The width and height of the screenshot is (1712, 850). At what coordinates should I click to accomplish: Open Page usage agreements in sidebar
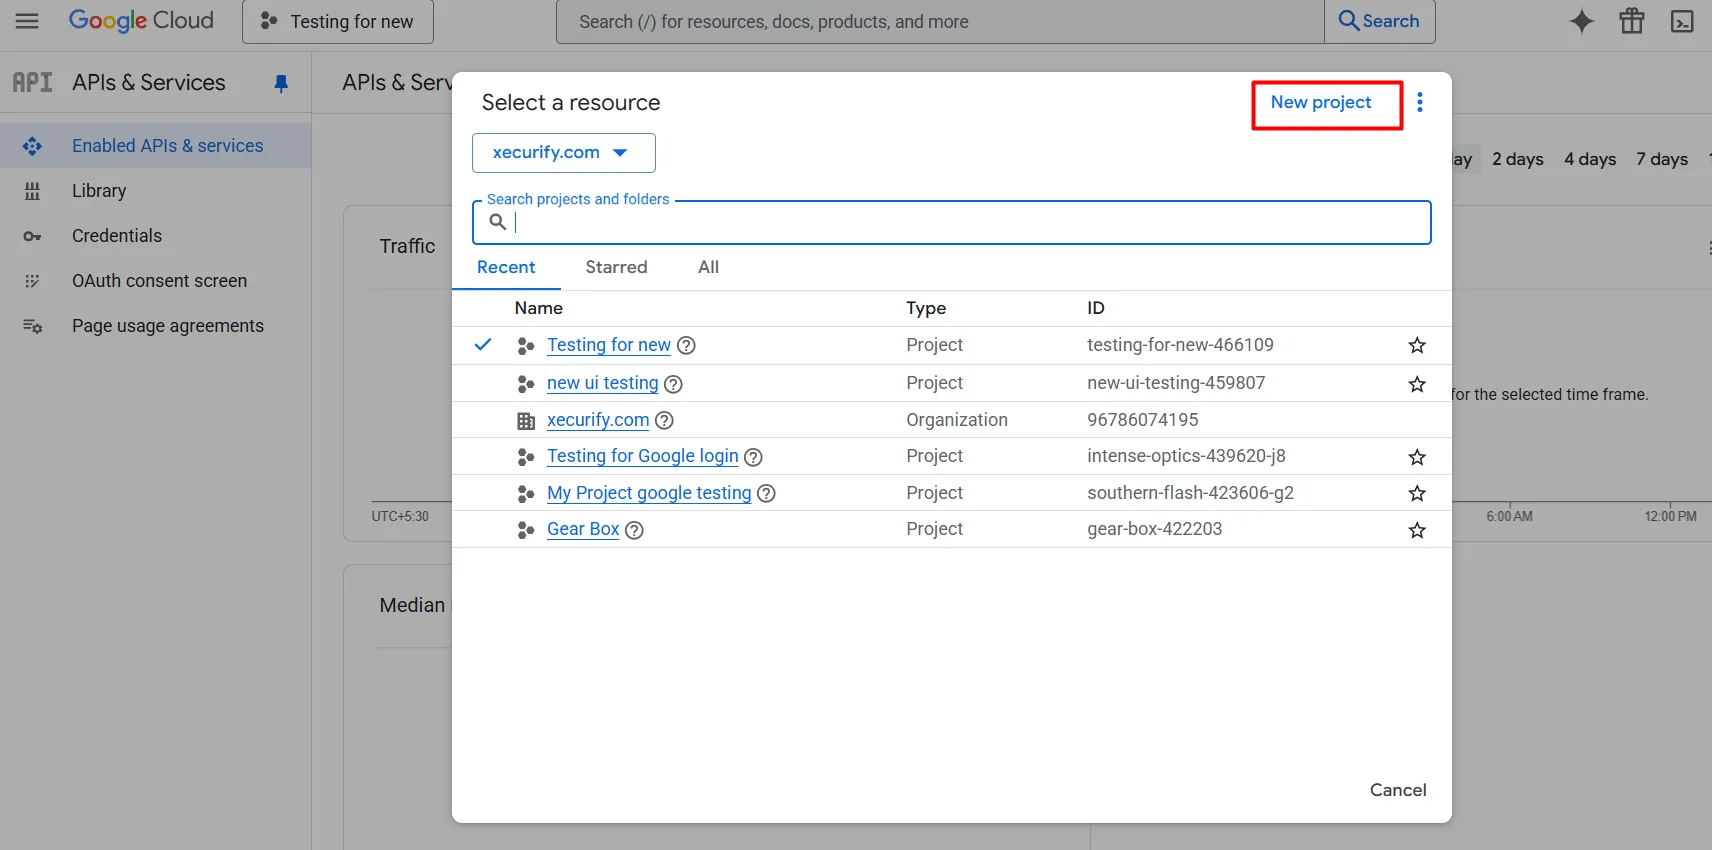point(155,326)
